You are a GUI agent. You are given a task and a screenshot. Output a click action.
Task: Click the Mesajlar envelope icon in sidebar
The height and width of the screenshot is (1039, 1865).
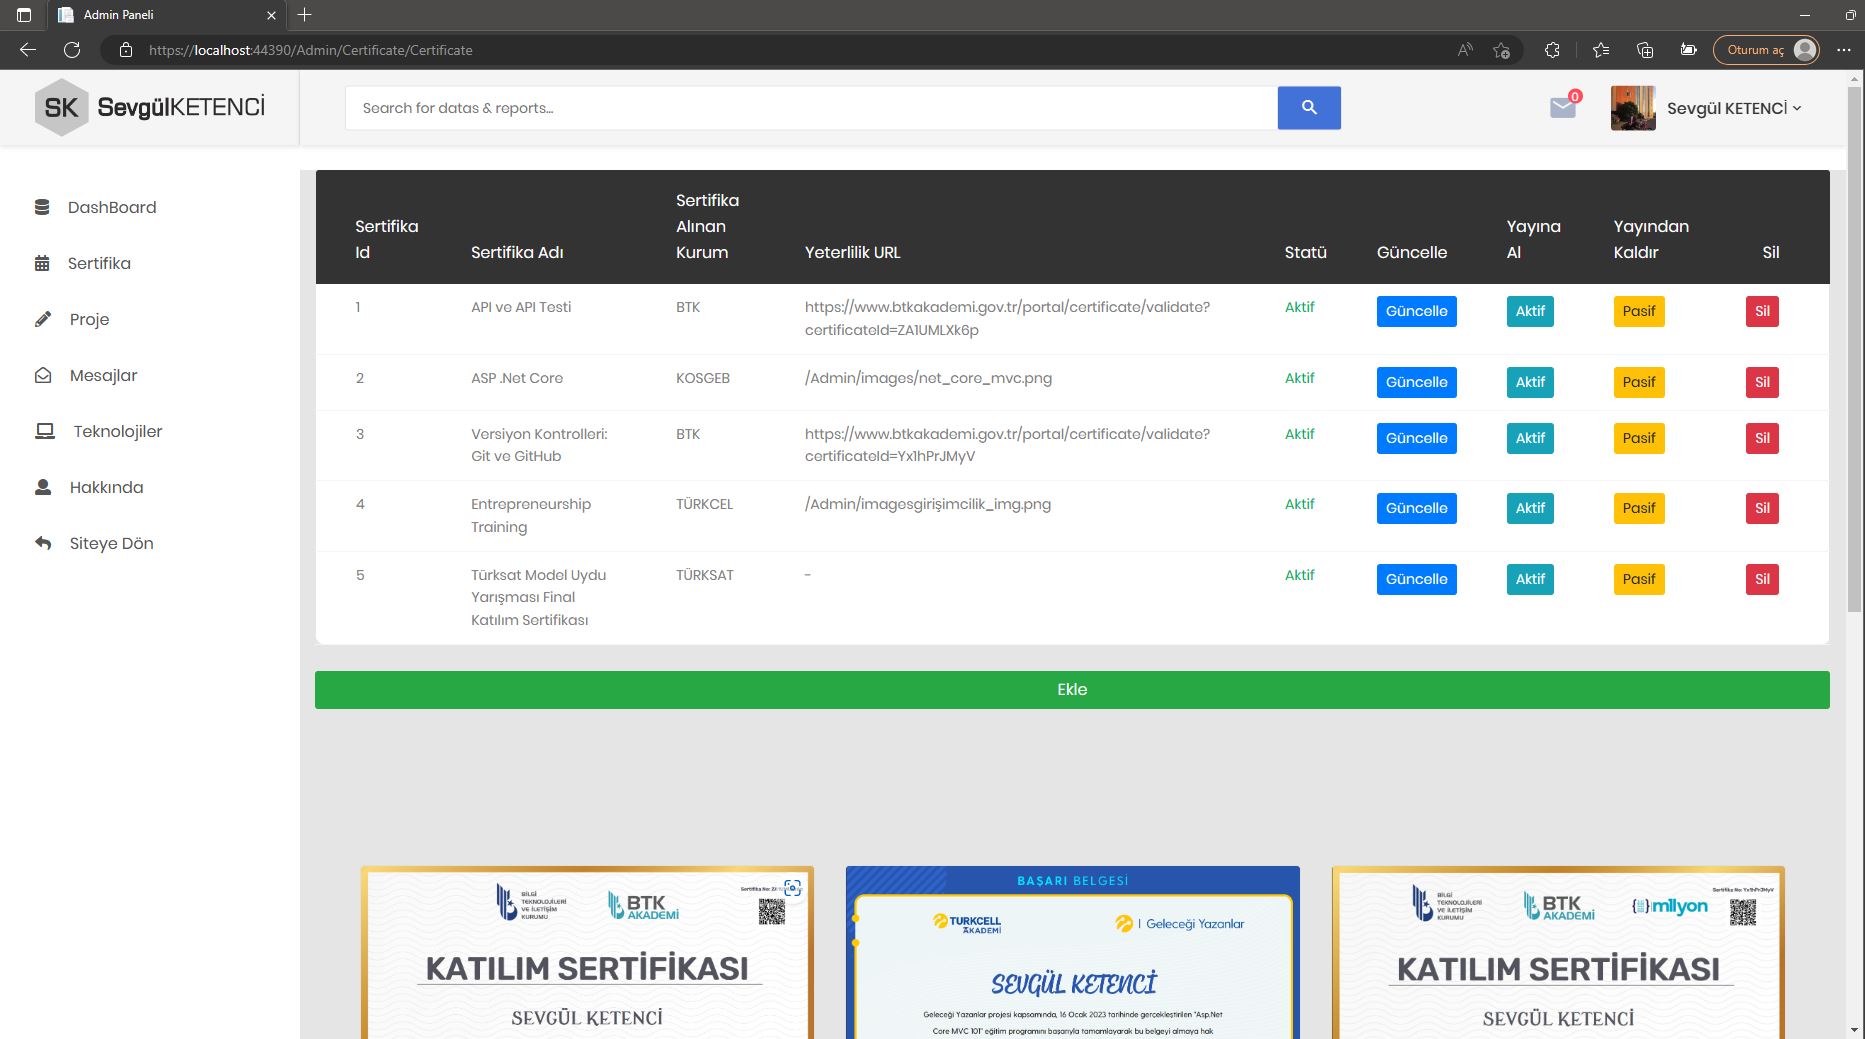point(43,375)
